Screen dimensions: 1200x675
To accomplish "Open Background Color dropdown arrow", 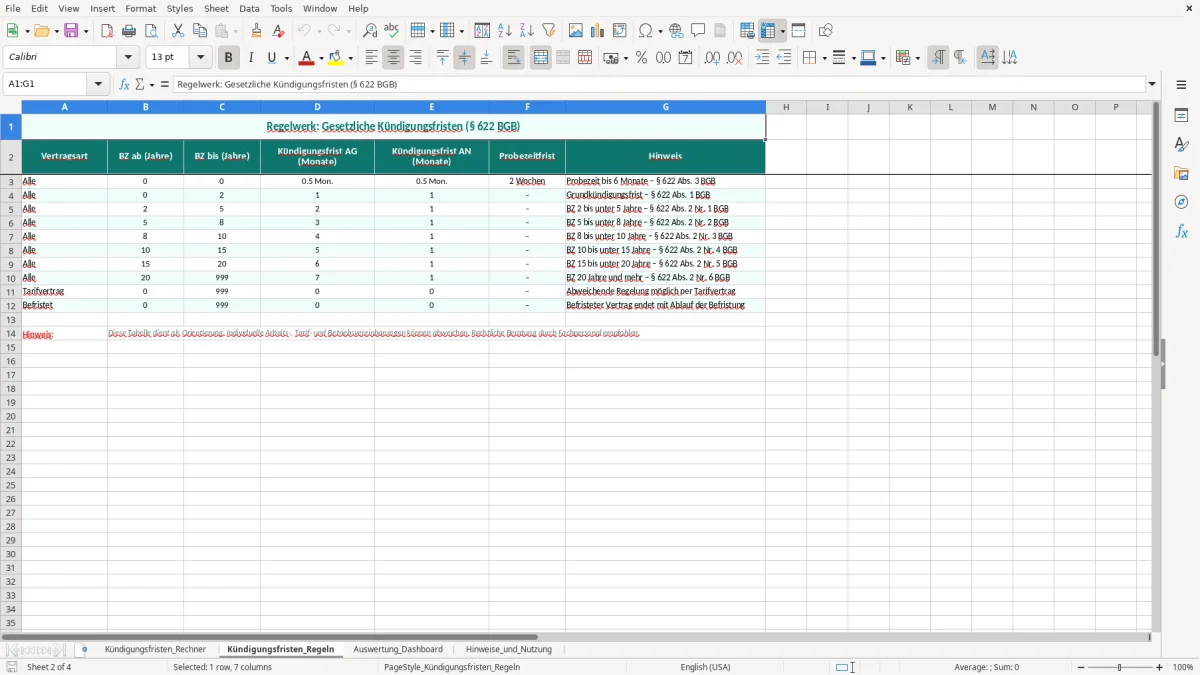I will (350, 58).
